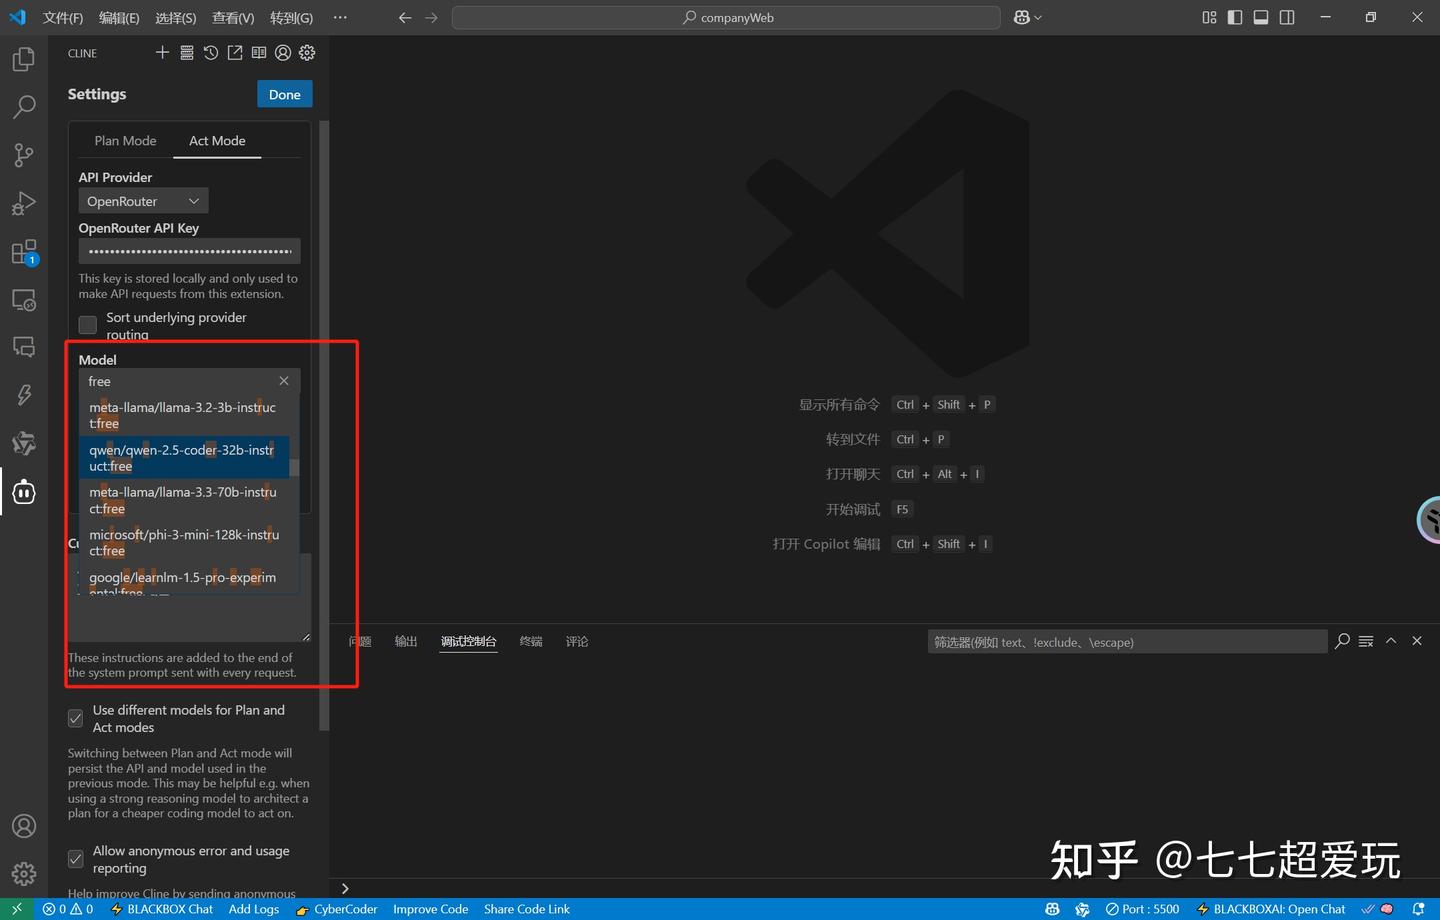Clear the free text in the model filter
The height and width of the screenshot is (920, 1440).
[x=284, y=381]
